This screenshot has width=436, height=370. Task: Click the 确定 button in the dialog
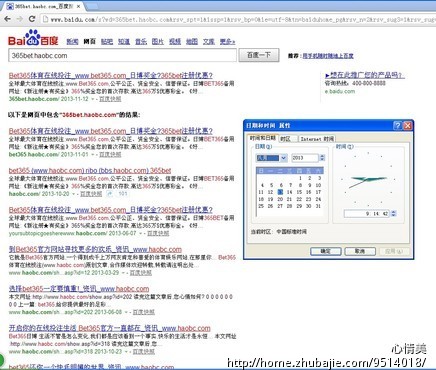[x=325, y=251]
